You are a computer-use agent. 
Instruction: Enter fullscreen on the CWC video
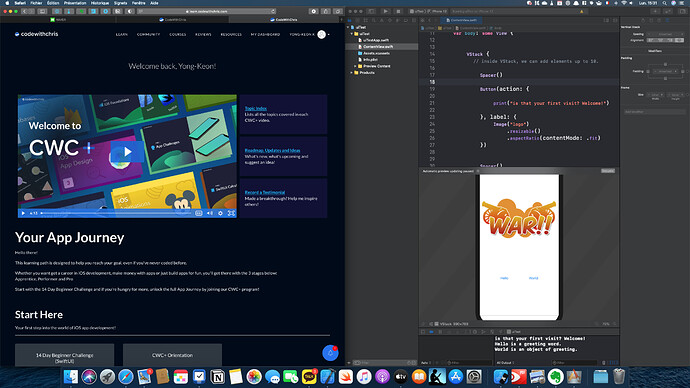(x=231, y=213)
